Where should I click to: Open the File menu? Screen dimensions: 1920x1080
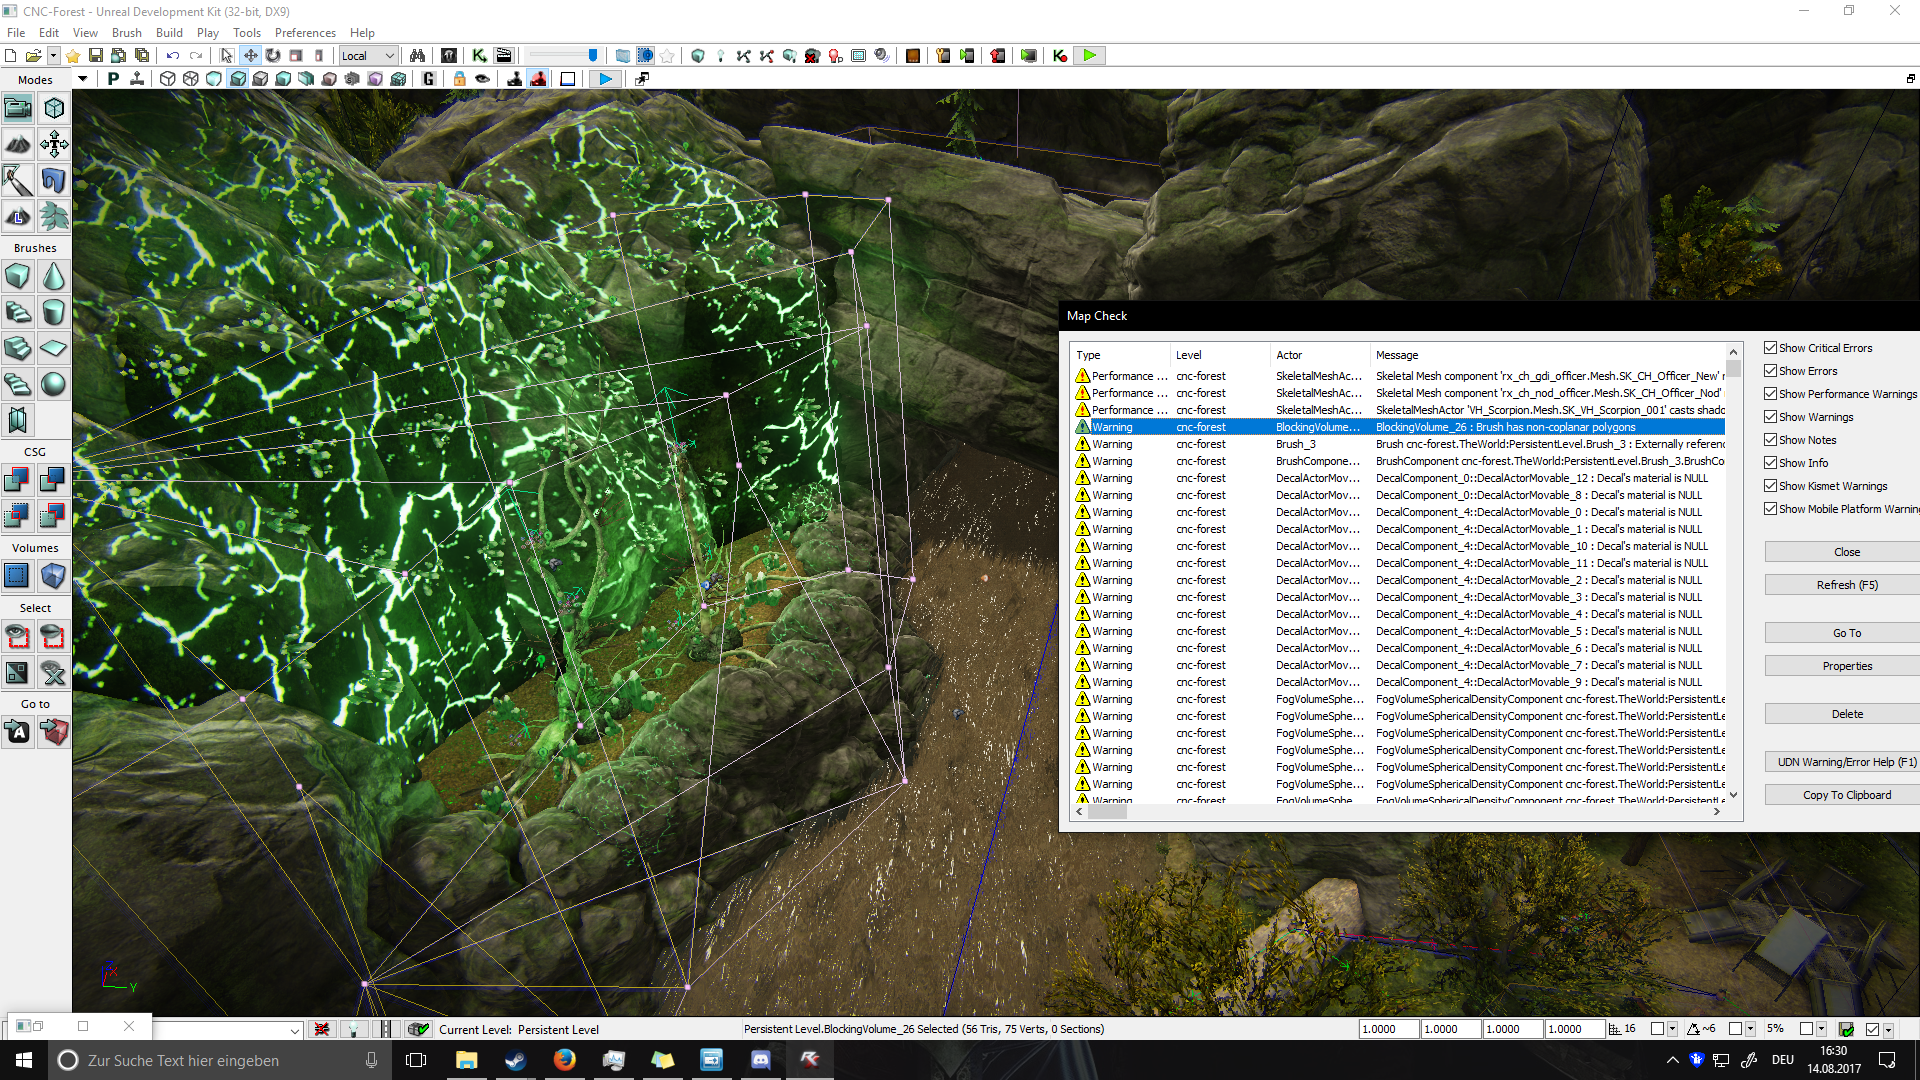point(16,33)
